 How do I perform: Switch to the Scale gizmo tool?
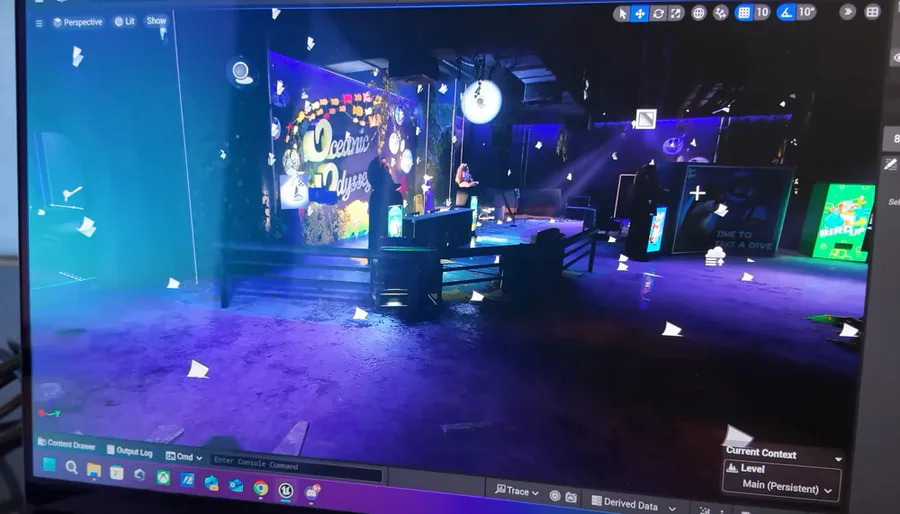pyautogui.click(x=676, y=13)
